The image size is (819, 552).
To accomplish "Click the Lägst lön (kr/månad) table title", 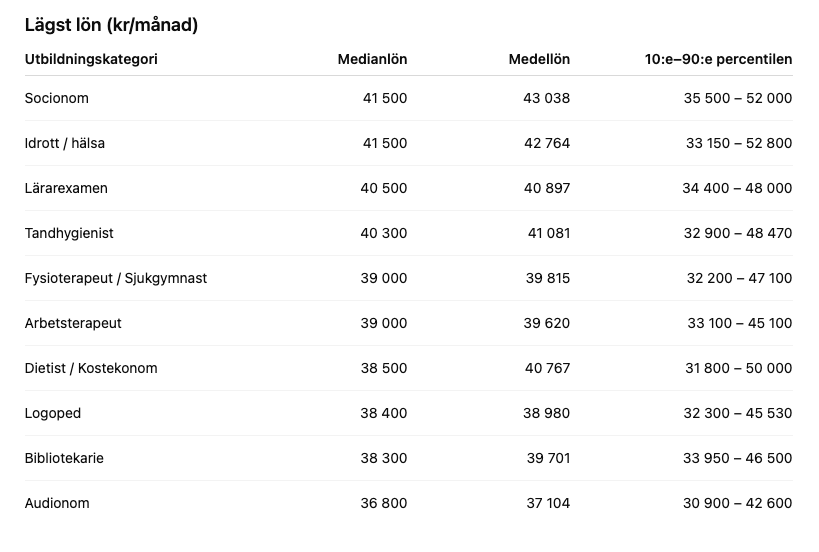I will [111, 25].
